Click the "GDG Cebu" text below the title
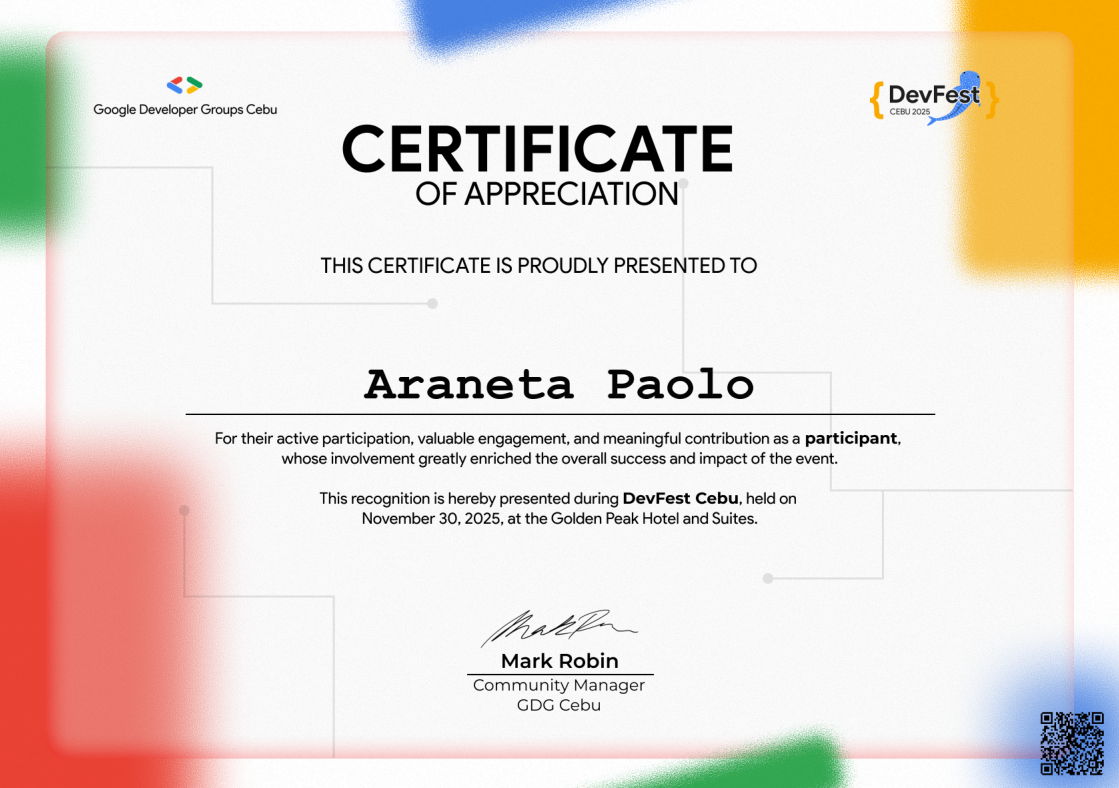This screenshot has height=788, width=1119. click(x=559, y=705)
